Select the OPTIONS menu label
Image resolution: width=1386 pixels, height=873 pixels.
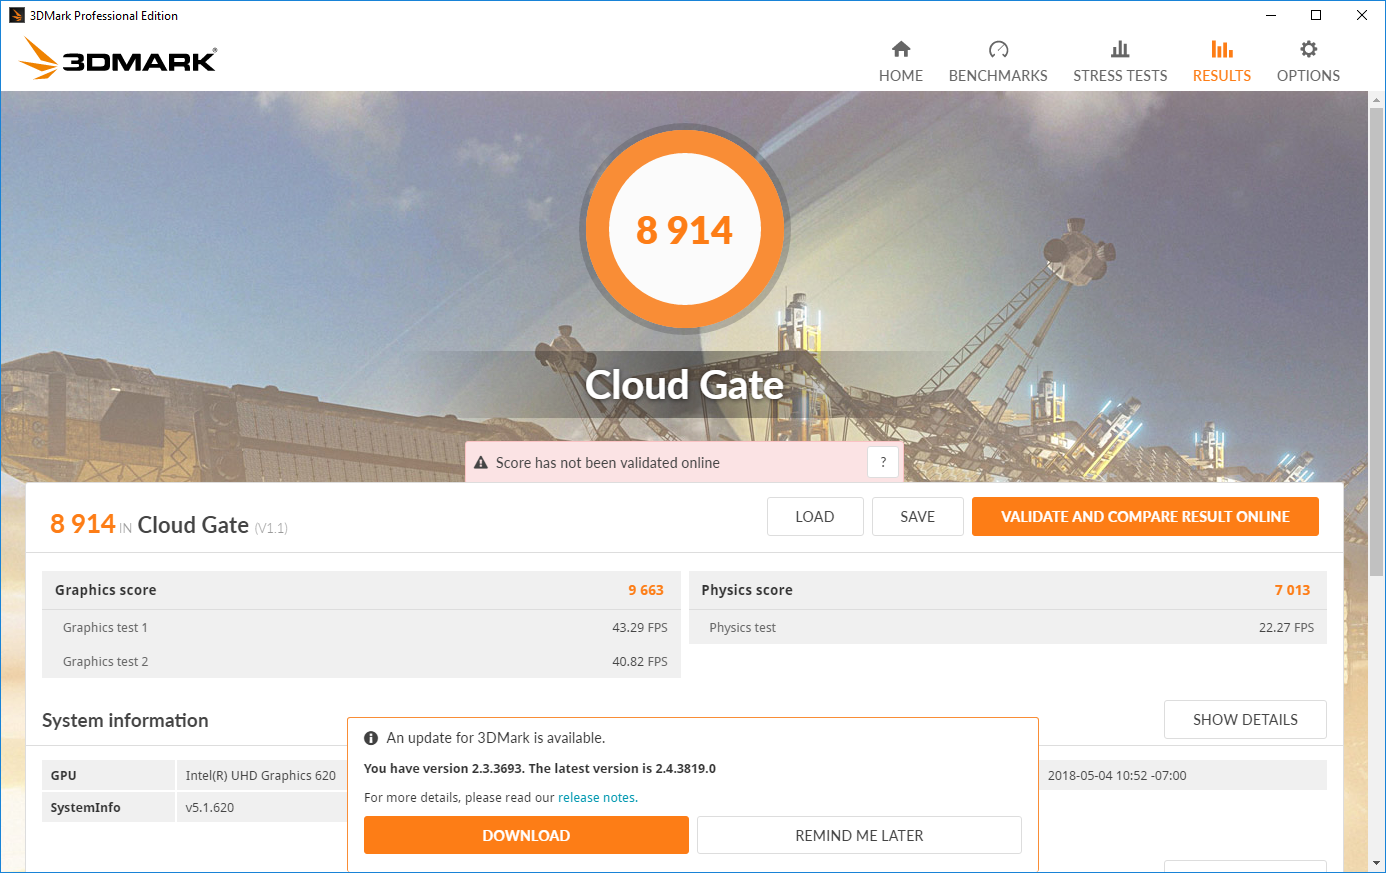[1308, 76]
